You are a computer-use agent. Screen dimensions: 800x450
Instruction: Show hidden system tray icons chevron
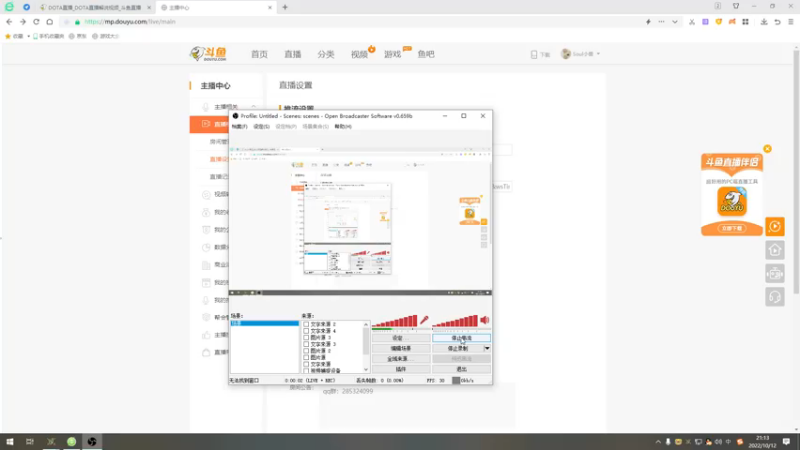pos(658,442)
